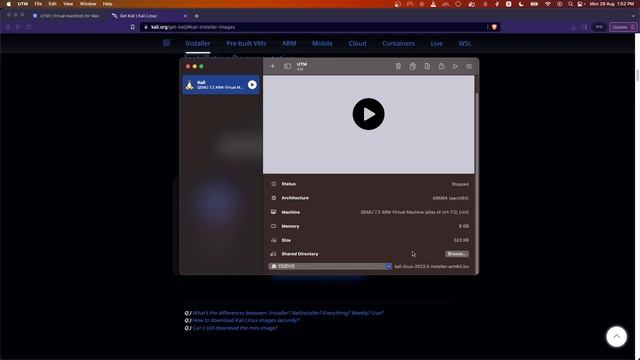The image size is (640, 360).
Task: Delete the Kali VM with trash icon
Action: (398, 66)
